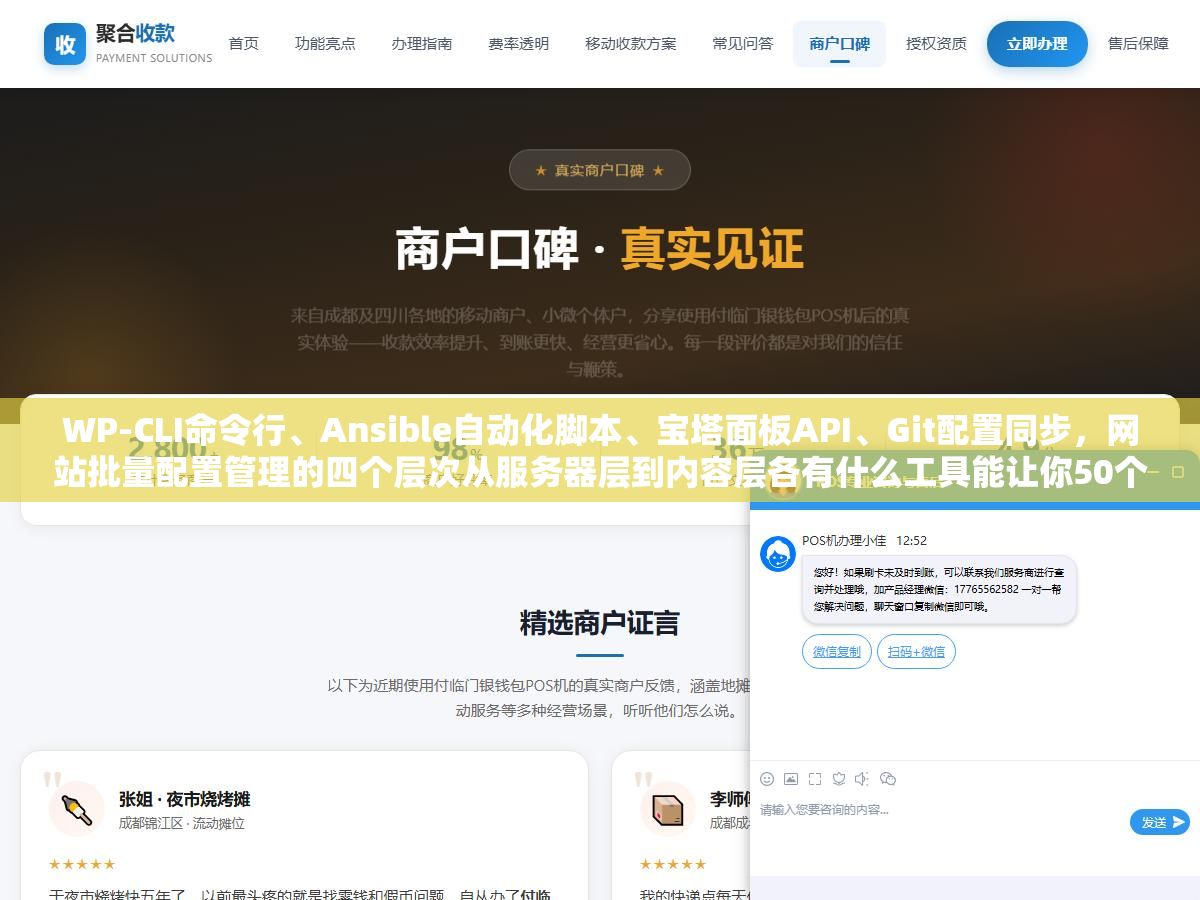1200x900 pixels.
Task: Click the 聚合收款 logo icon
Action: click(65, 44)
